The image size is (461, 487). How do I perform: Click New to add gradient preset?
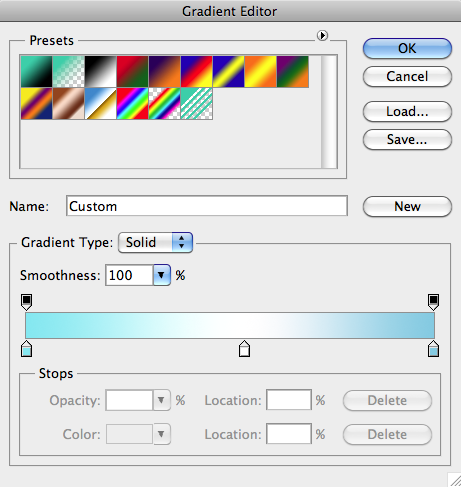[407, 206]
